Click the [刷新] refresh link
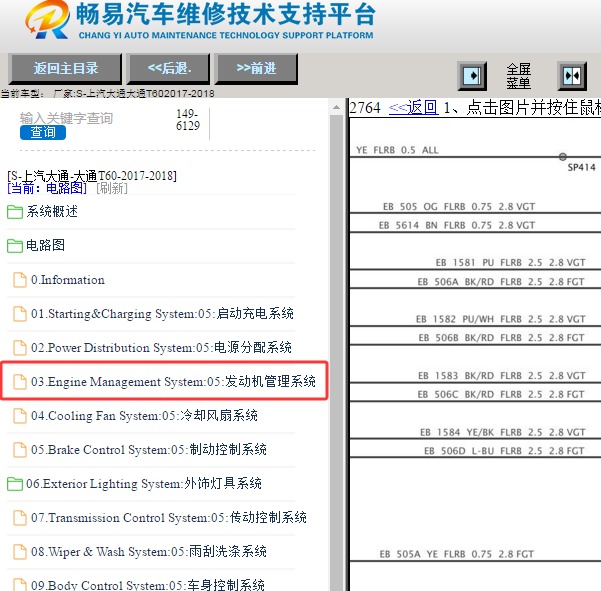The width and height of the screenshot is (601, 591). (x=112, y=188)
